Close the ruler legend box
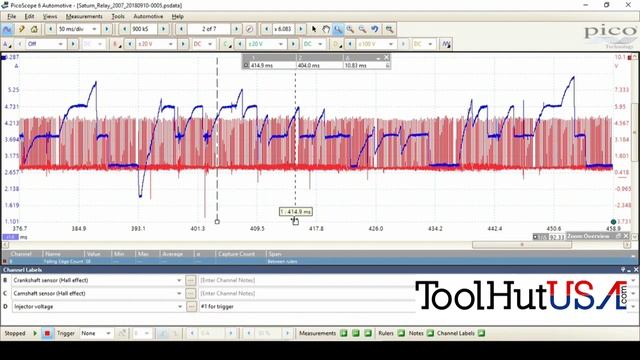Image resolution: width=640 pixels, height=360 pixels. [x=386, y=58]
